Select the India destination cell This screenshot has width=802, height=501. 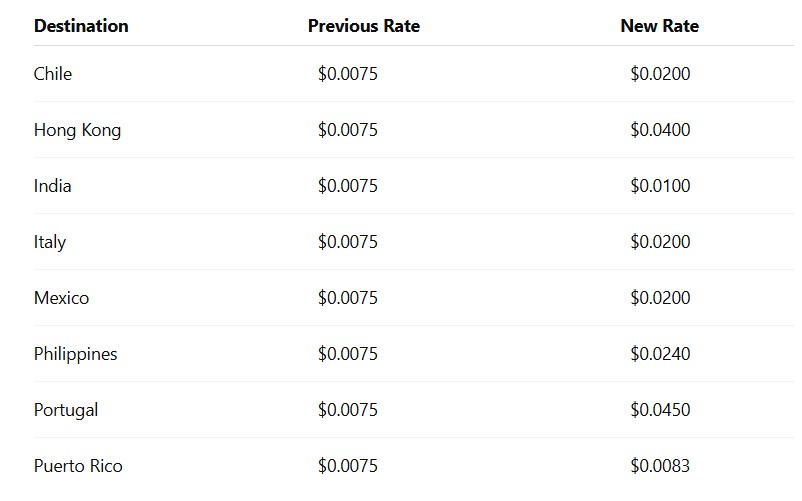(52, 186)
